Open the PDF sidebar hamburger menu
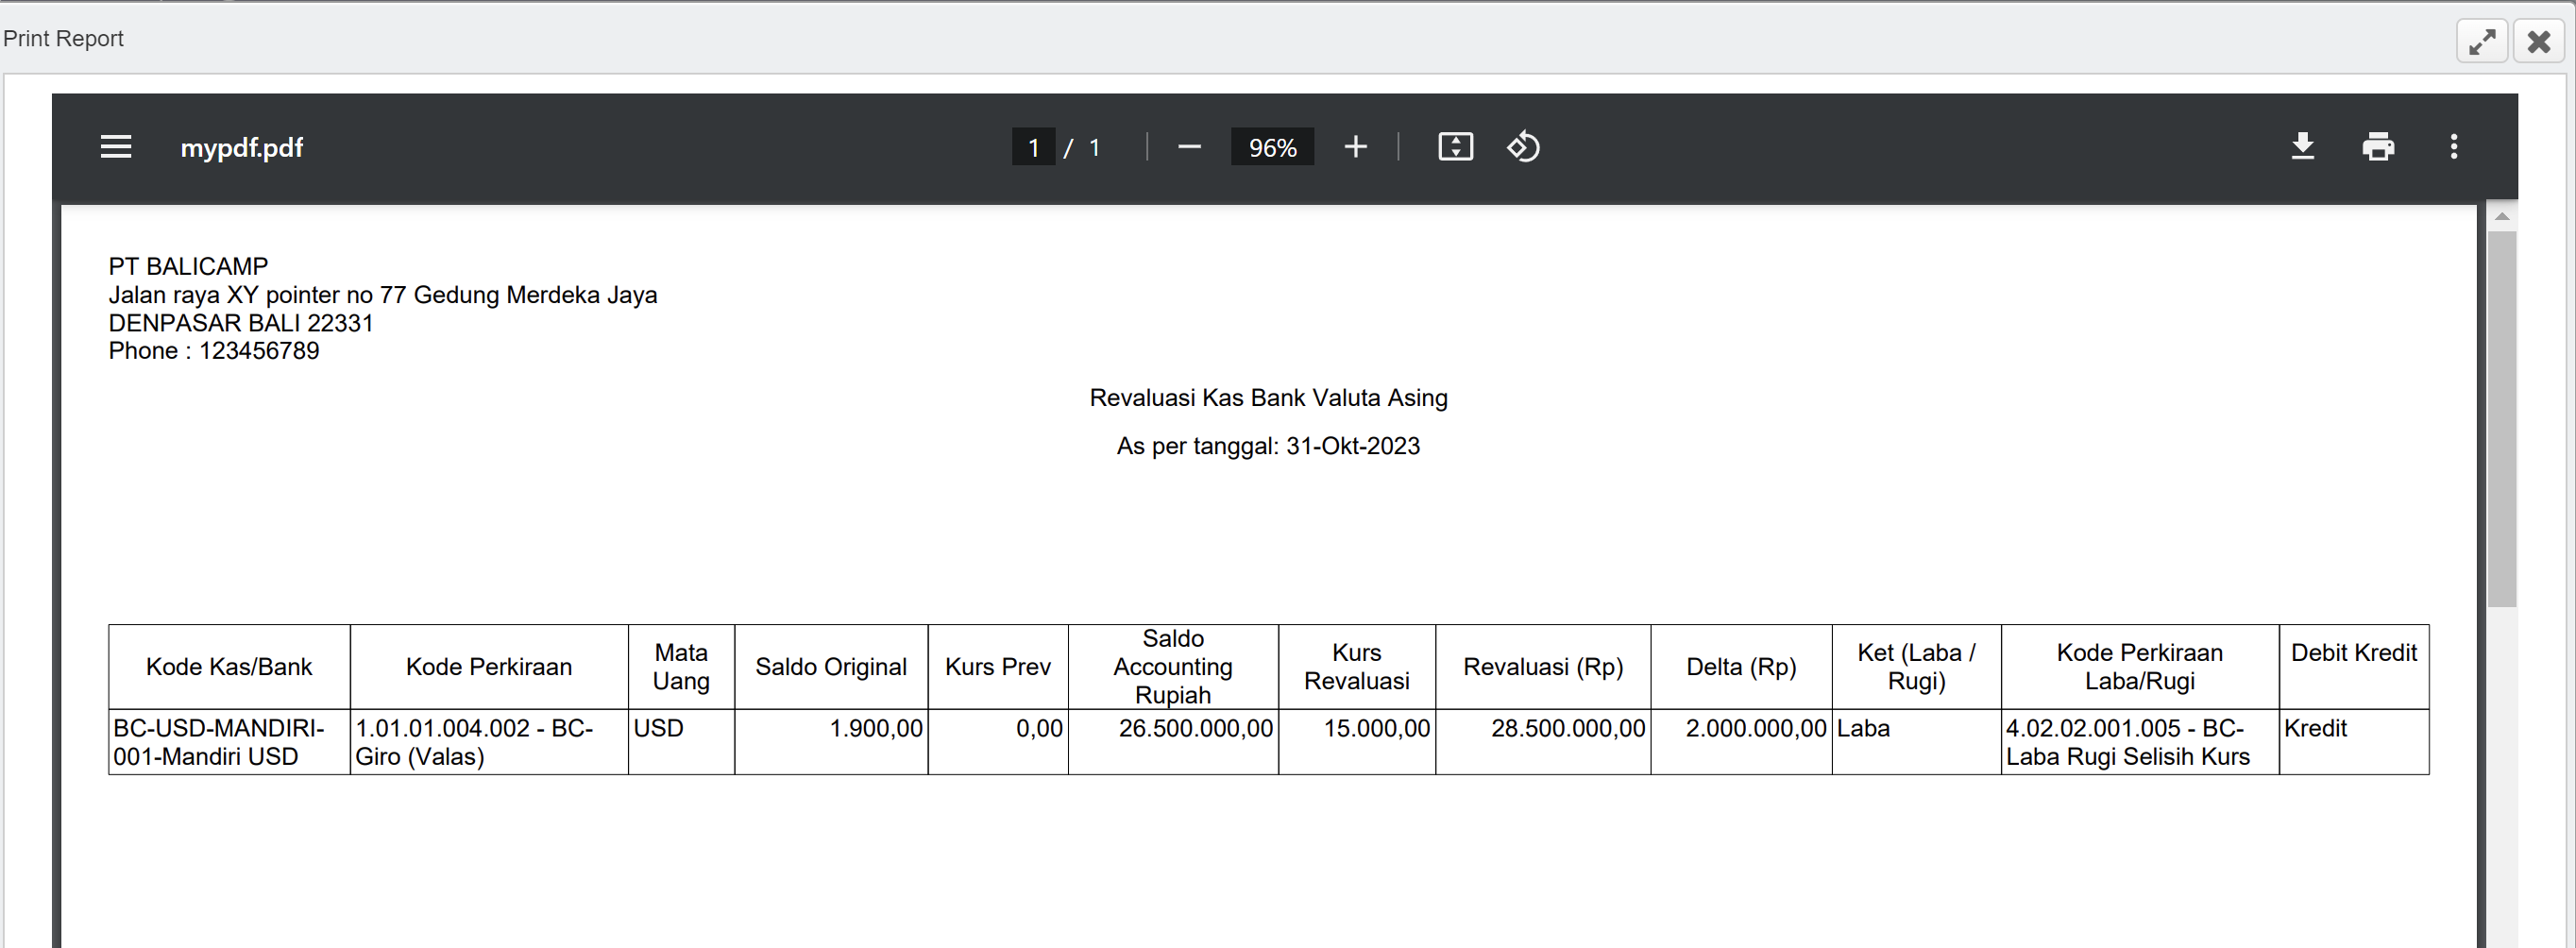 click(x=116, y=147)
